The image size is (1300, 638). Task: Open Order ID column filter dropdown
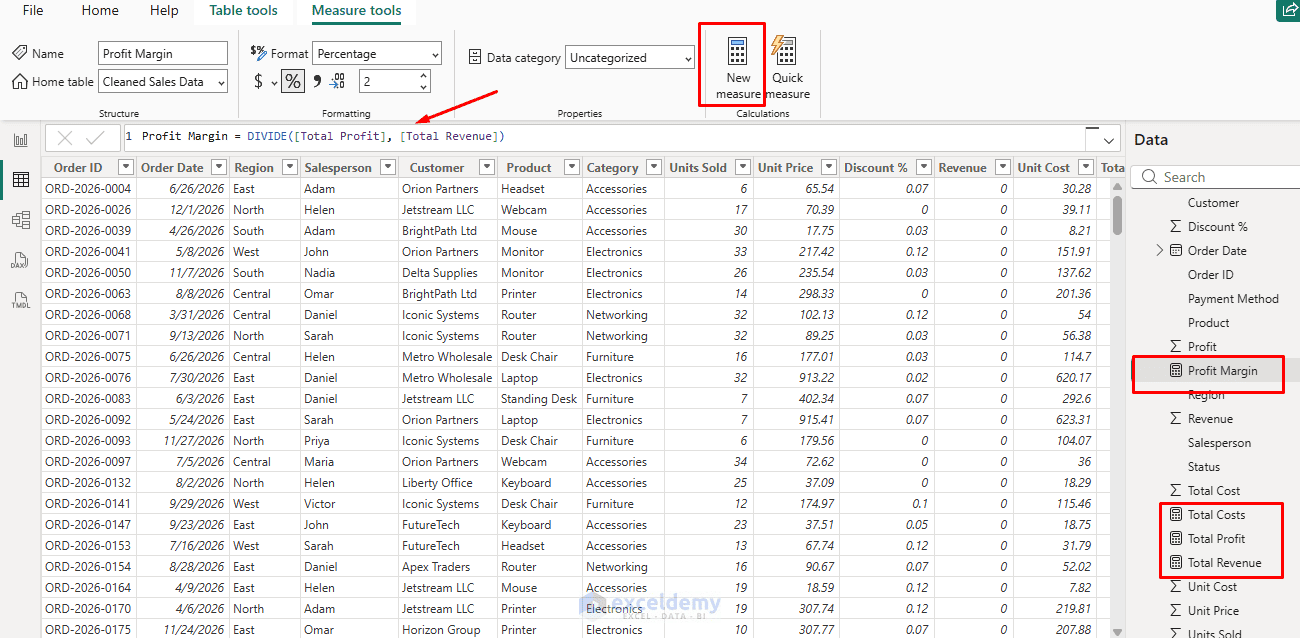126,168
